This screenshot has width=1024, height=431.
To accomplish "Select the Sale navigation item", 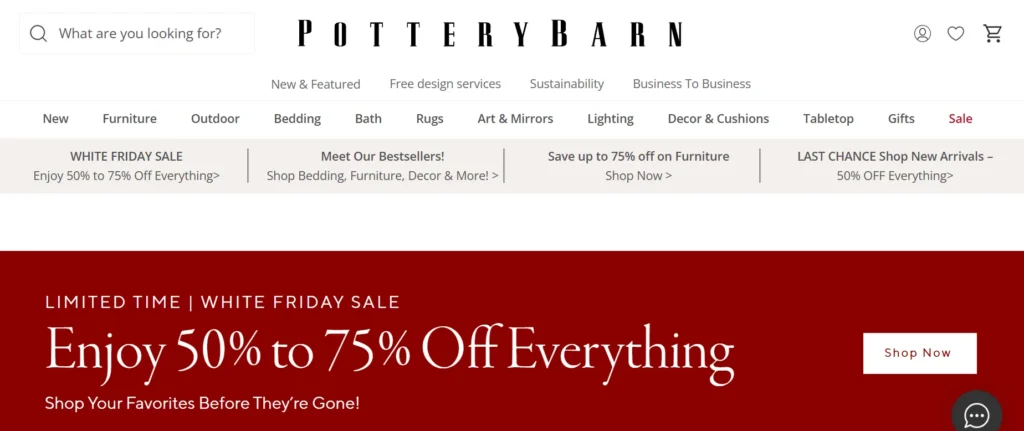I will pos(960,118).
